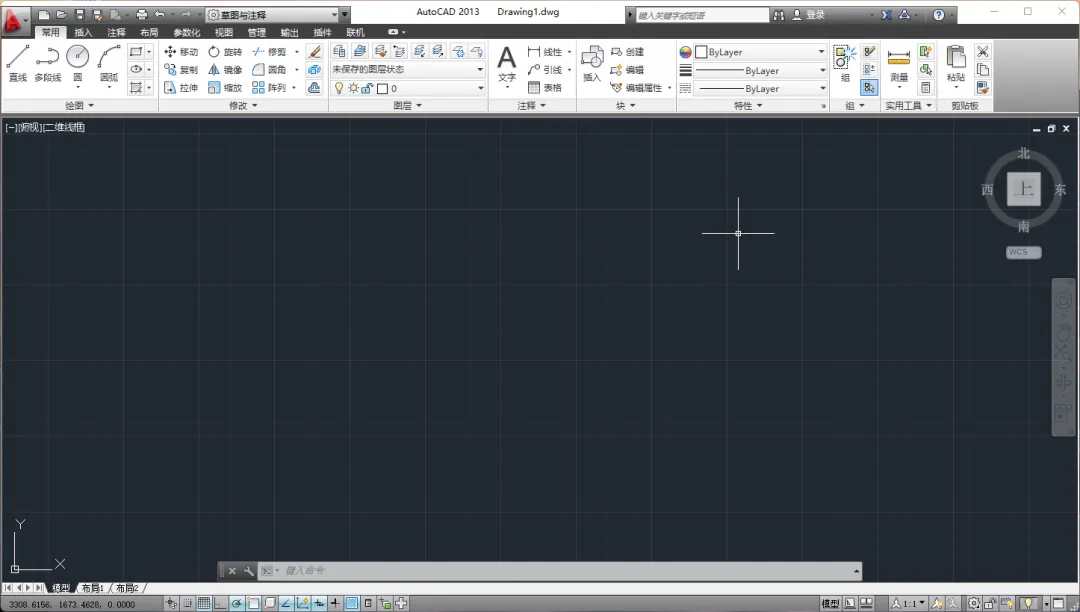Click the 登录 sign-in button
Viewport: 1080px width, 612px height.
(809, 14)
